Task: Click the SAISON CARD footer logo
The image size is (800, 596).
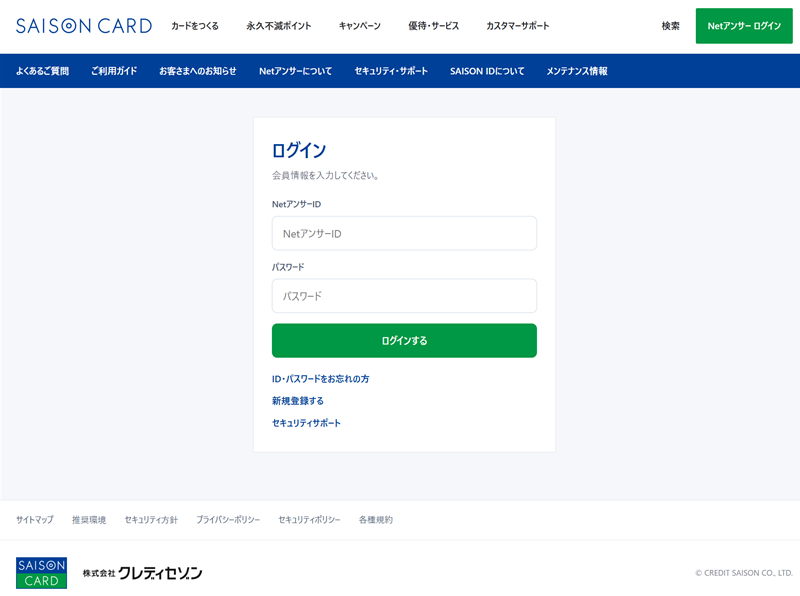Action: coord(41,573)
